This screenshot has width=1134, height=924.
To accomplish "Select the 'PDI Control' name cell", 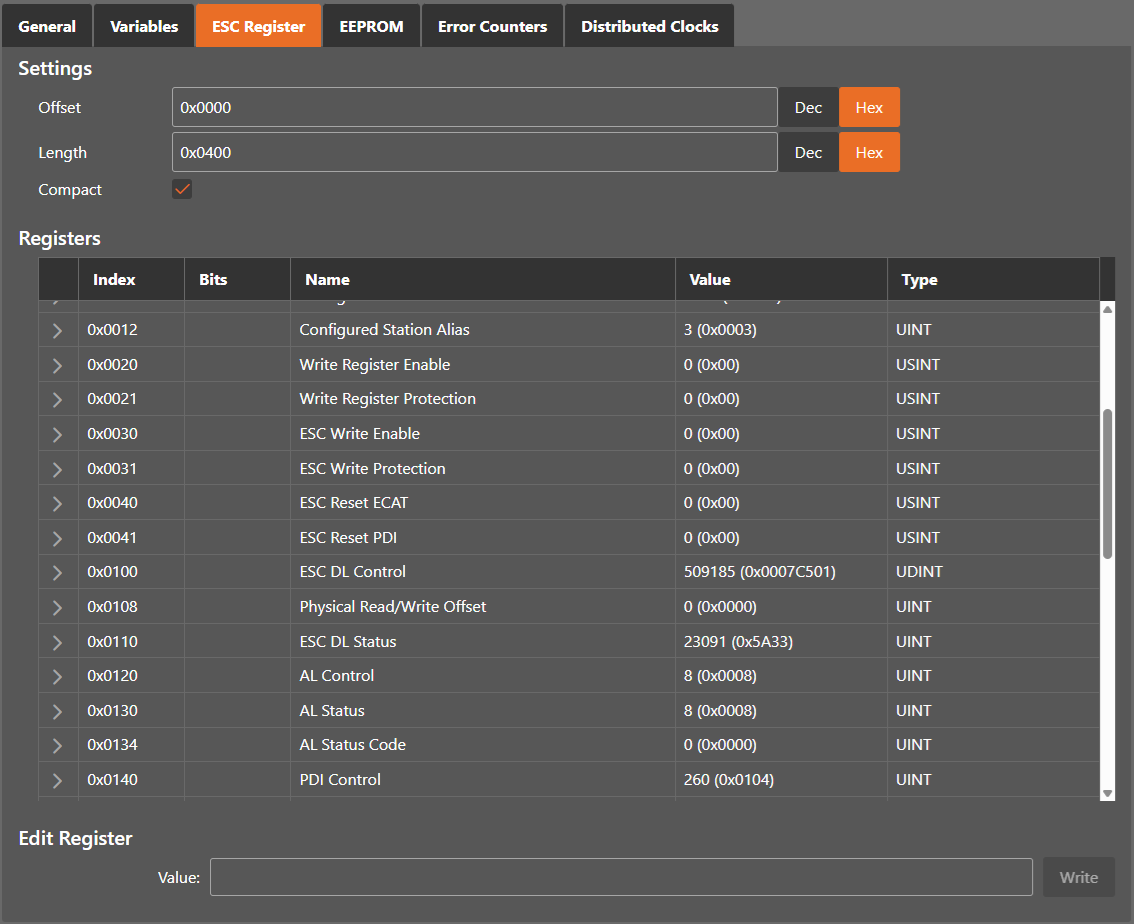I will 482,779.
